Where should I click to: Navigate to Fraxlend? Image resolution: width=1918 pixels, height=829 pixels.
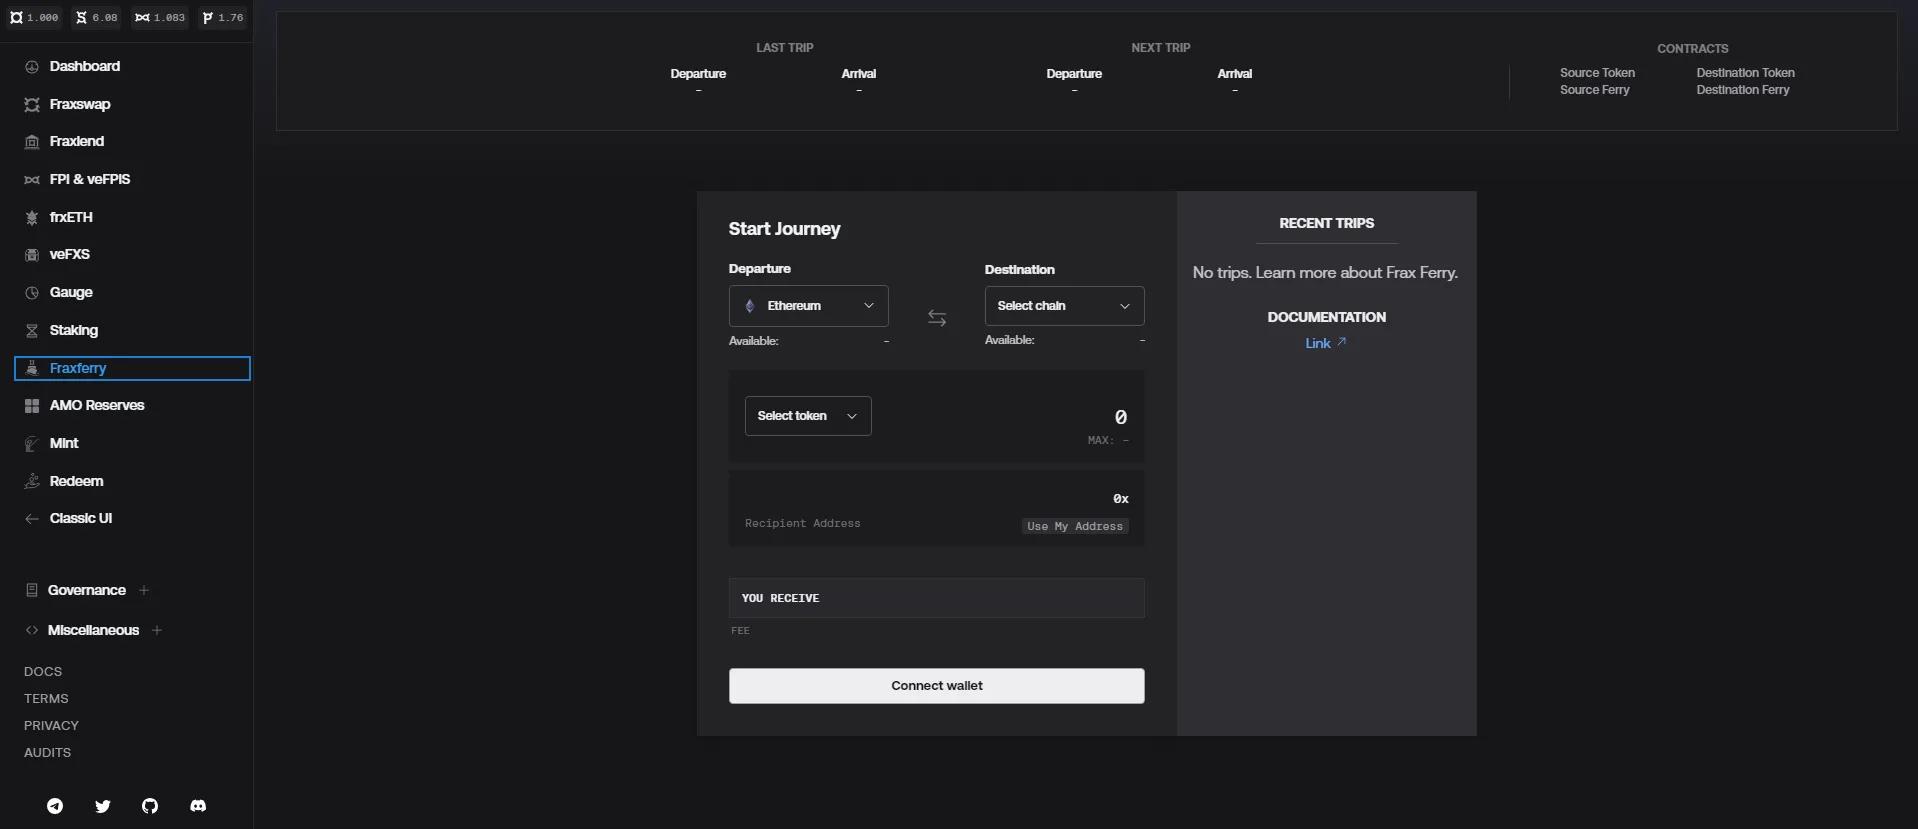click(x=77, y=142)
